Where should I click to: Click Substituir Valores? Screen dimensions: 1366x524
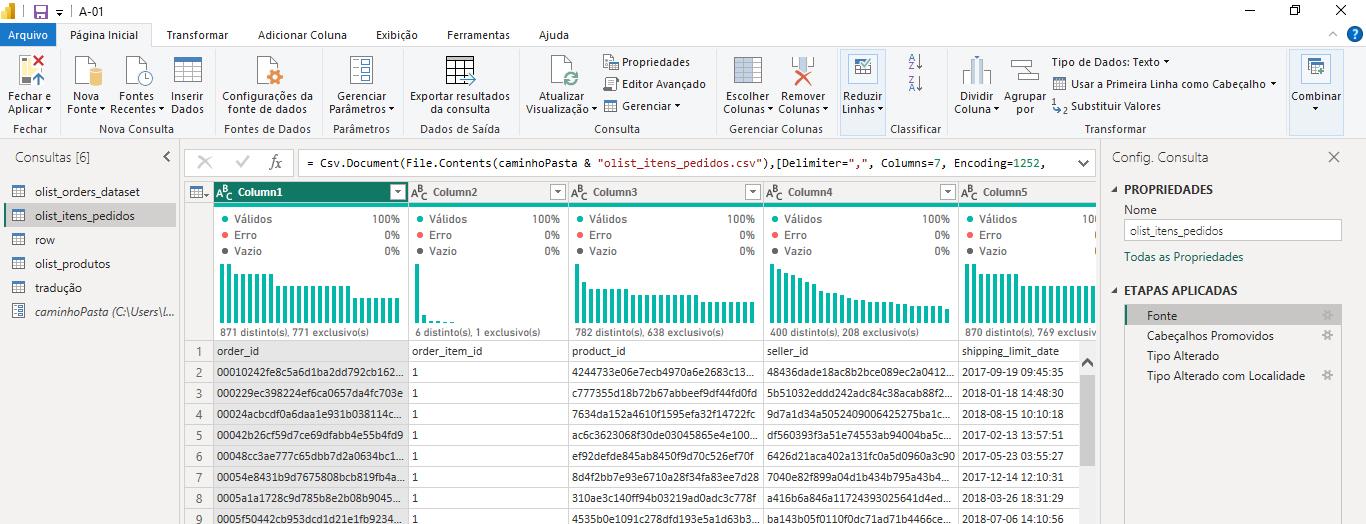pyautogui.click(x=1106, y=106)
